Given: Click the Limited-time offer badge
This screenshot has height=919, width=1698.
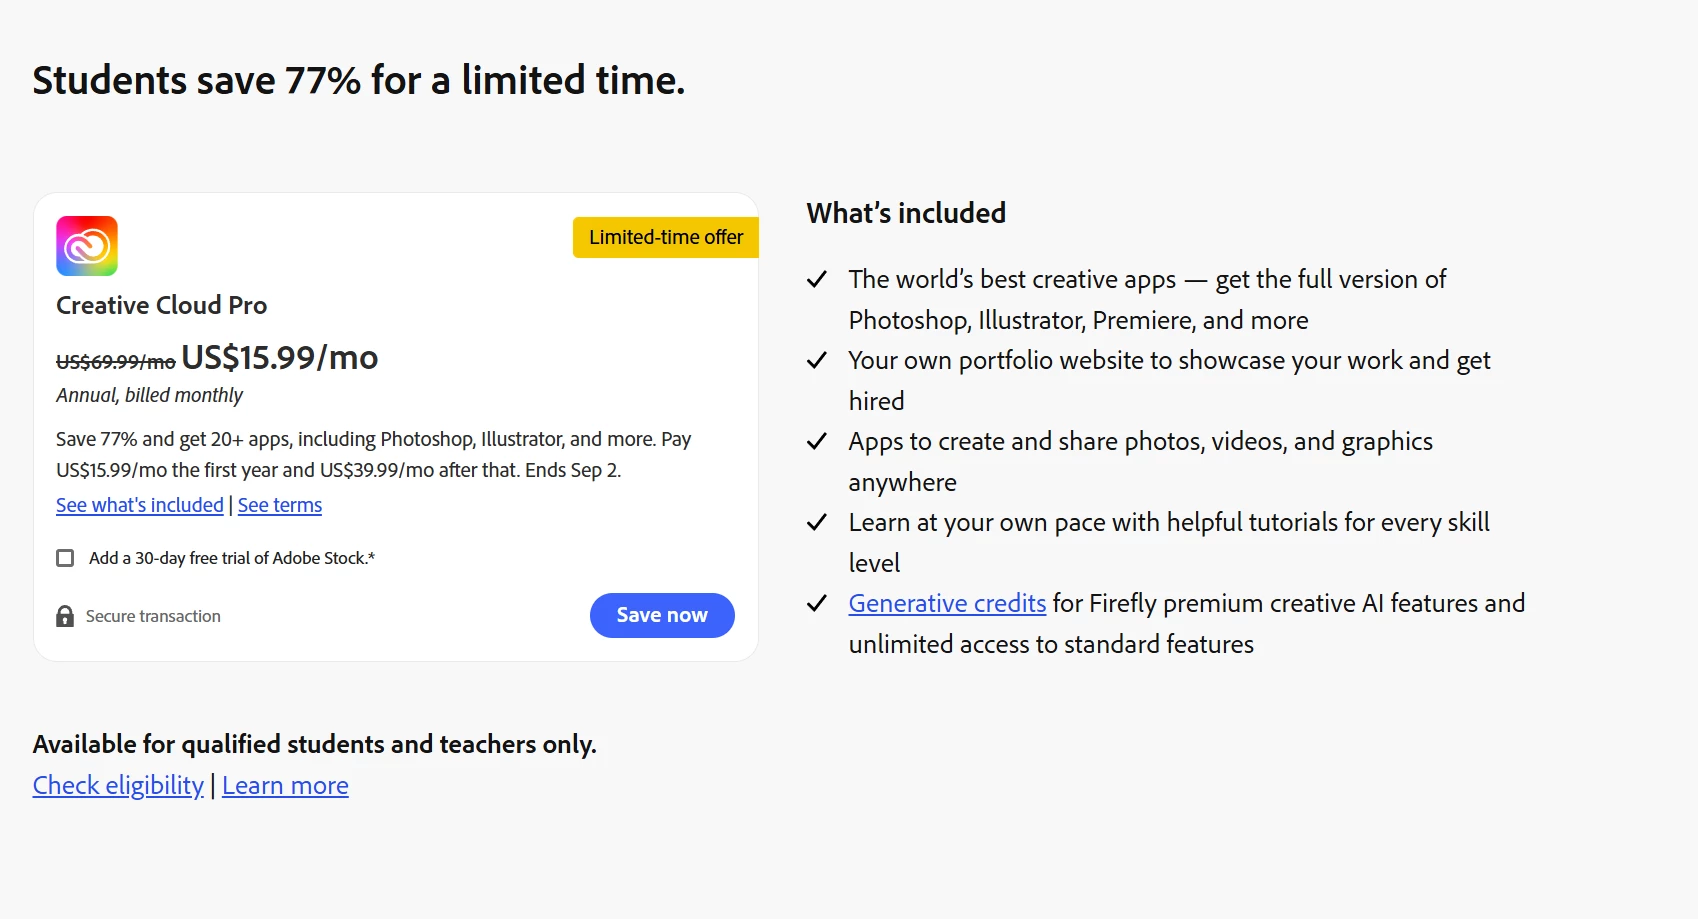Looking at the screenshot, I should click(x=666, y=237).
